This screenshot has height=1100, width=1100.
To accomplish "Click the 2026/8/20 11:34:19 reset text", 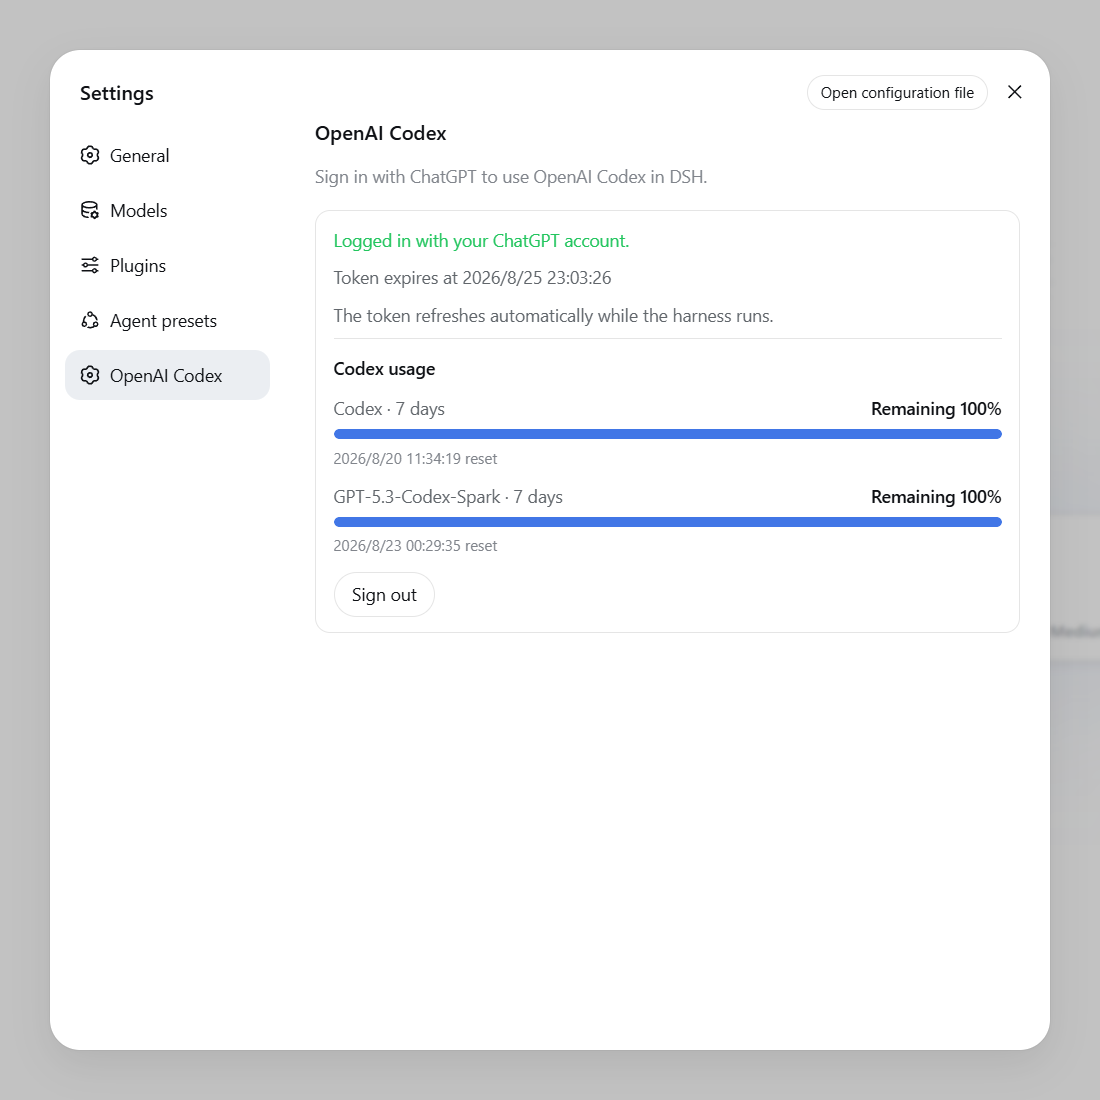I will pyautogui.click(x=415, y=459).
